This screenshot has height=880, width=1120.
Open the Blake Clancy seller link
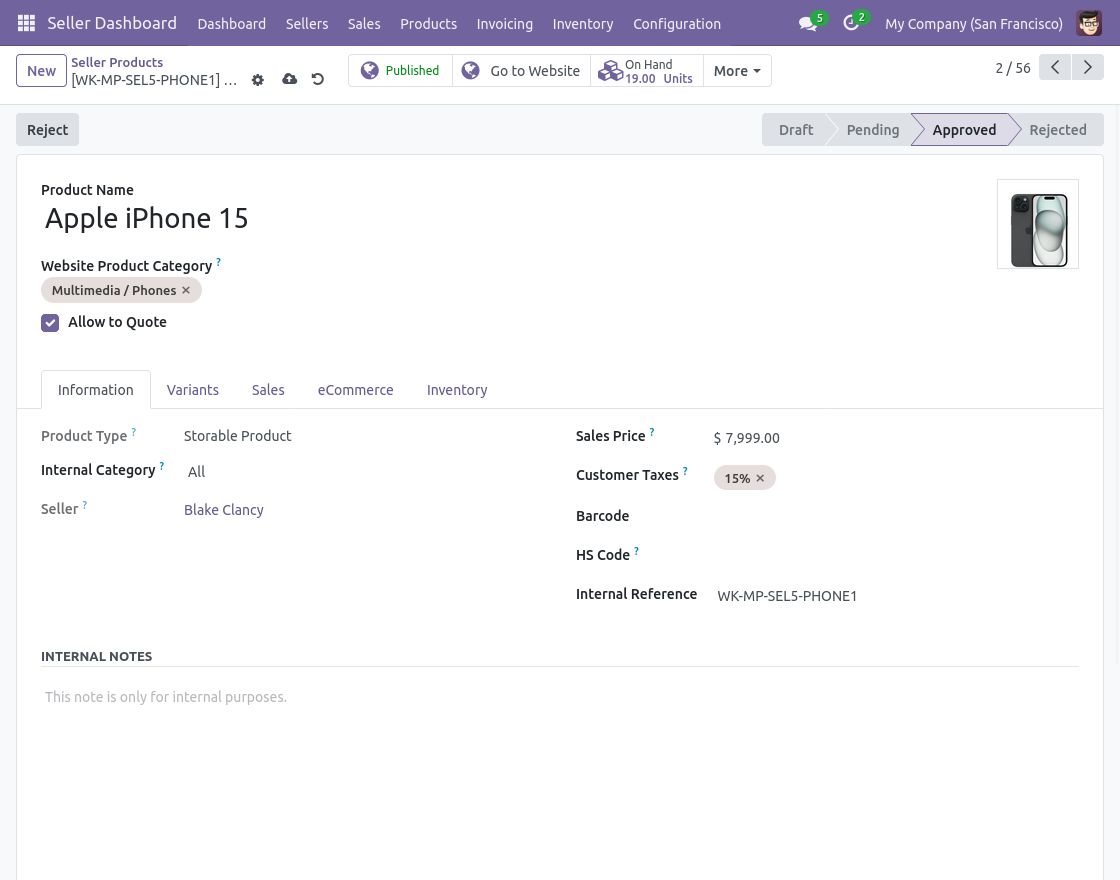click(x=224, y=510)
